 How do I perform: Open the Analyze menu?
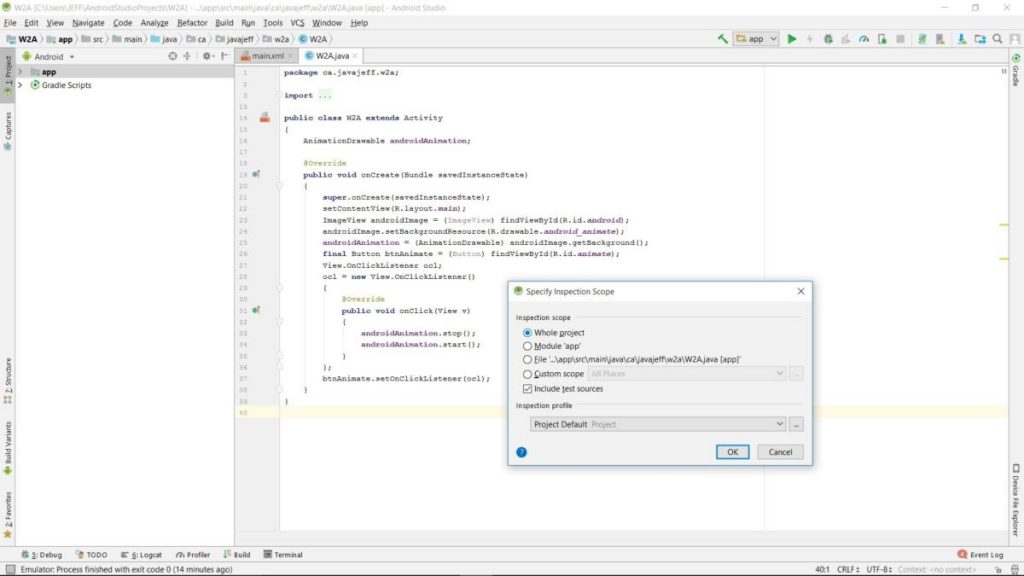point(154,23)
